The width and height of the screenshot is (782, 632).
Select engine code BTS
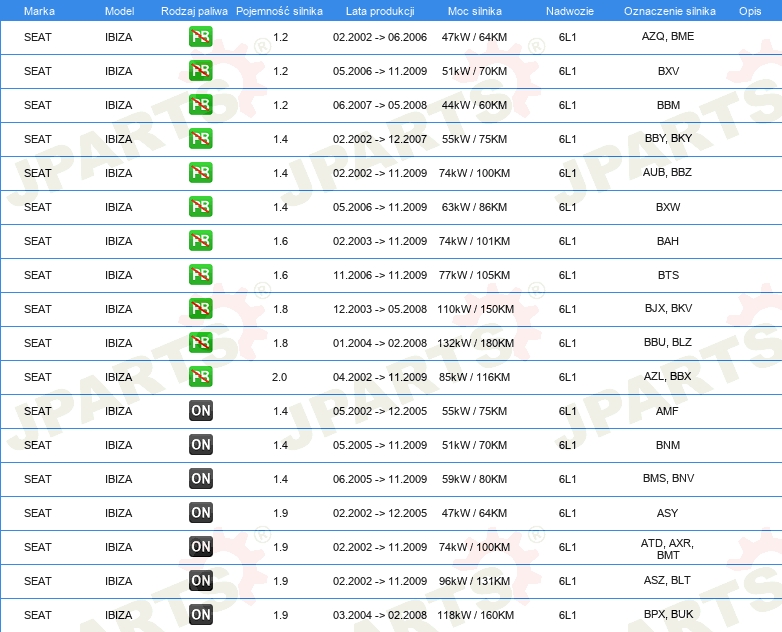668,275
